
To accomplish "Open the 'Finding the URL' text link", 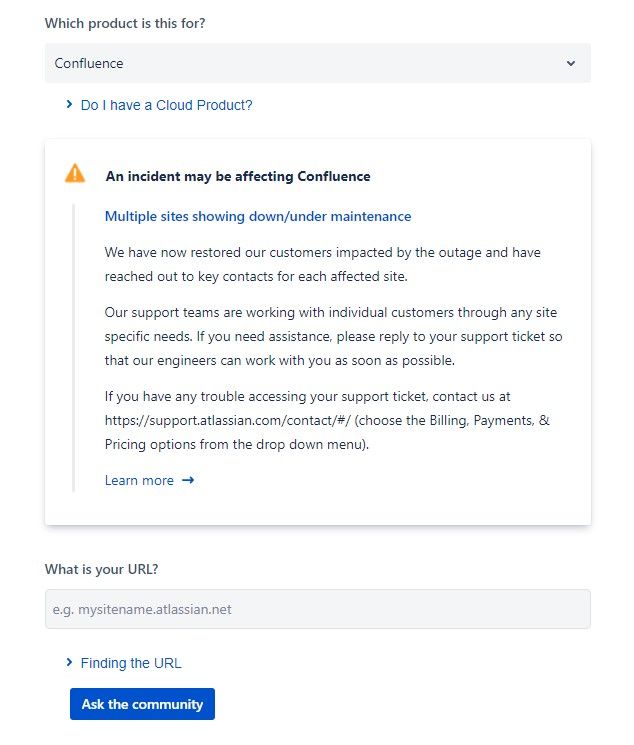I will (131, 663).
